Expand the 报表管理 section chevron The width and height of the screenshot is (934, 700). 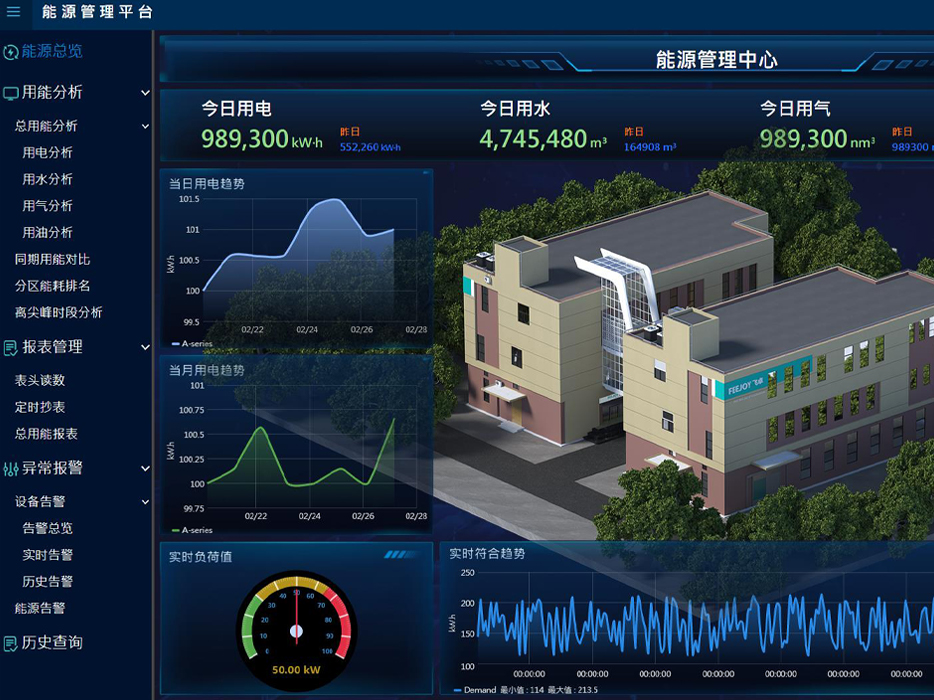tap(145, 348)
